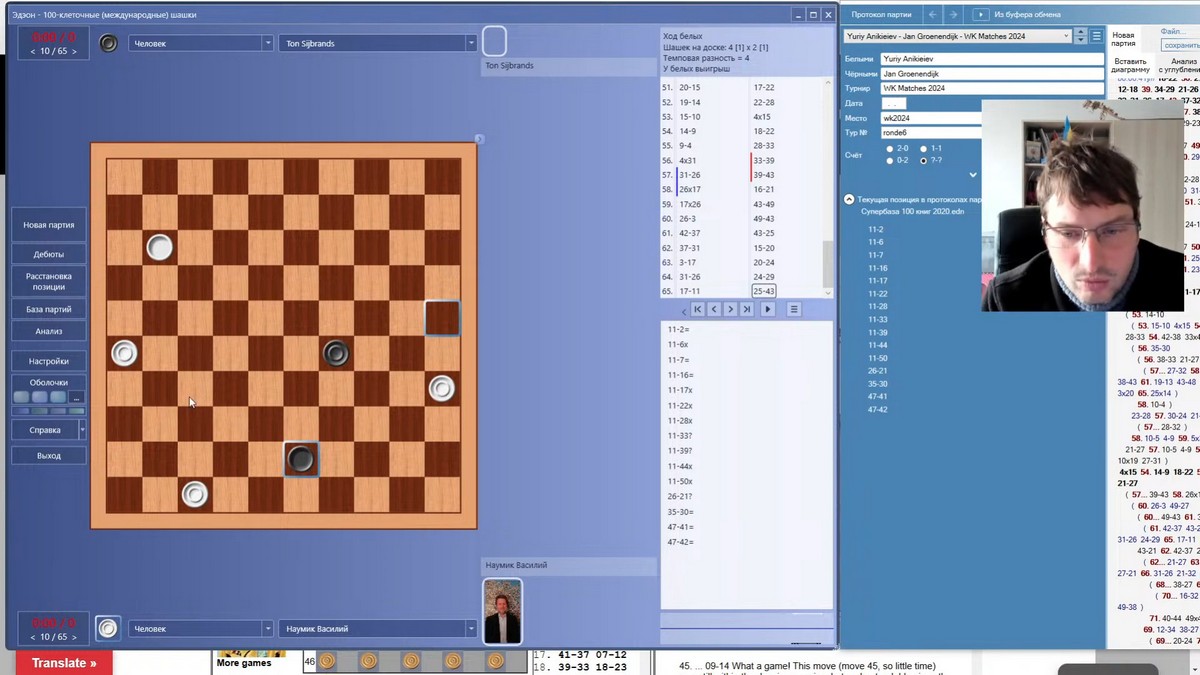The width and height of the screenshot is (1200, 675).
Task: Open list menu icon next to game selector
Action: [1097, 36]
